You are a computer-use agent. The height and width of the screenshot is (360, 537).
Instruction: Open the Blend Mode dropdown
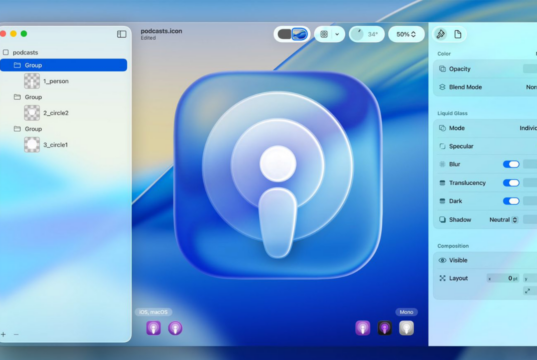pyautogui.click(x=531, y=87)
